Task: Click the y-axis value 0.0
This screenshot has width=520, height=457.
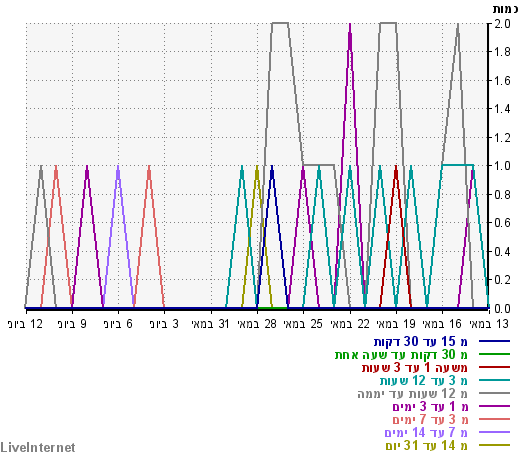Action: 502,308
